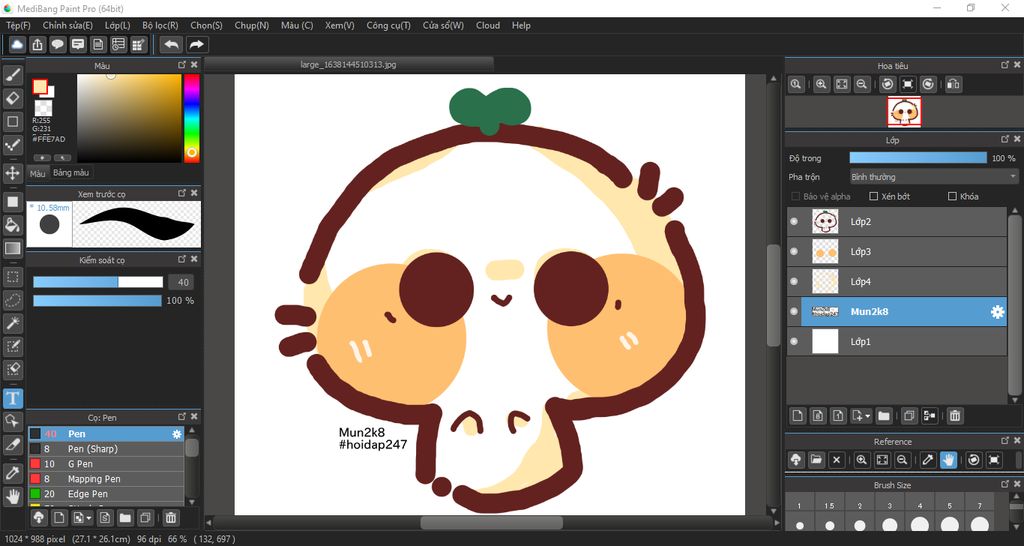Click the hand icon in Reference panel
Viewport: 1024px width, 546px height.
(x=948, y=460)
